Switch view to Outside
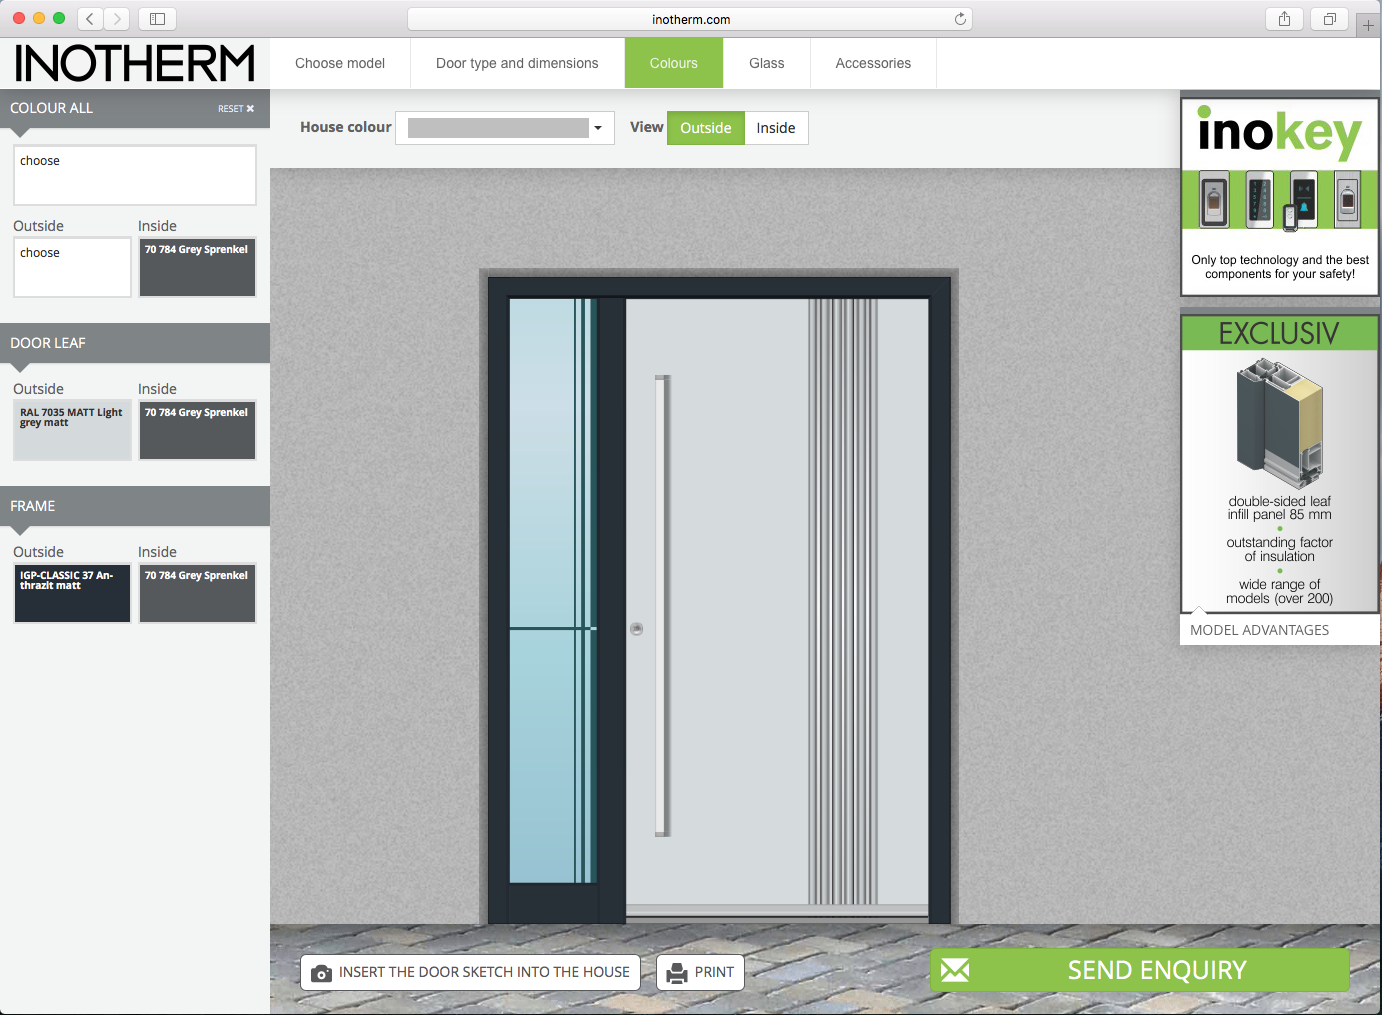This screenshot has height=1015, width=1382. (x=706, y=128)
